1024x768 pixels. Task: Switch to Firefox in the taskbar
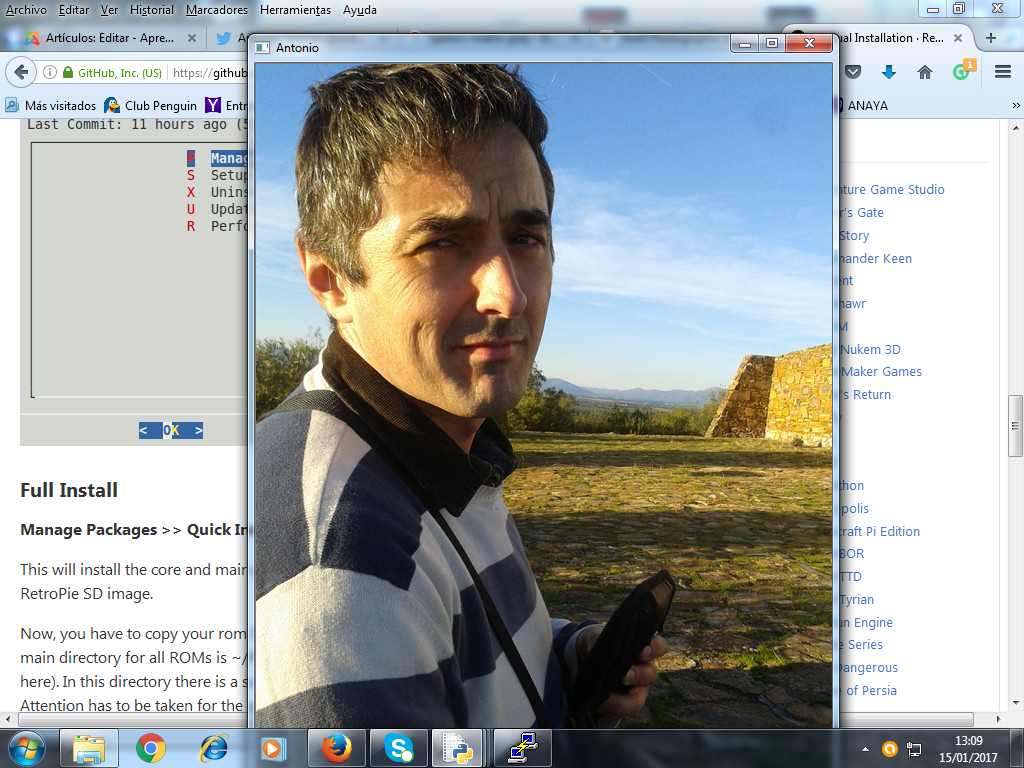click(336, 748)
